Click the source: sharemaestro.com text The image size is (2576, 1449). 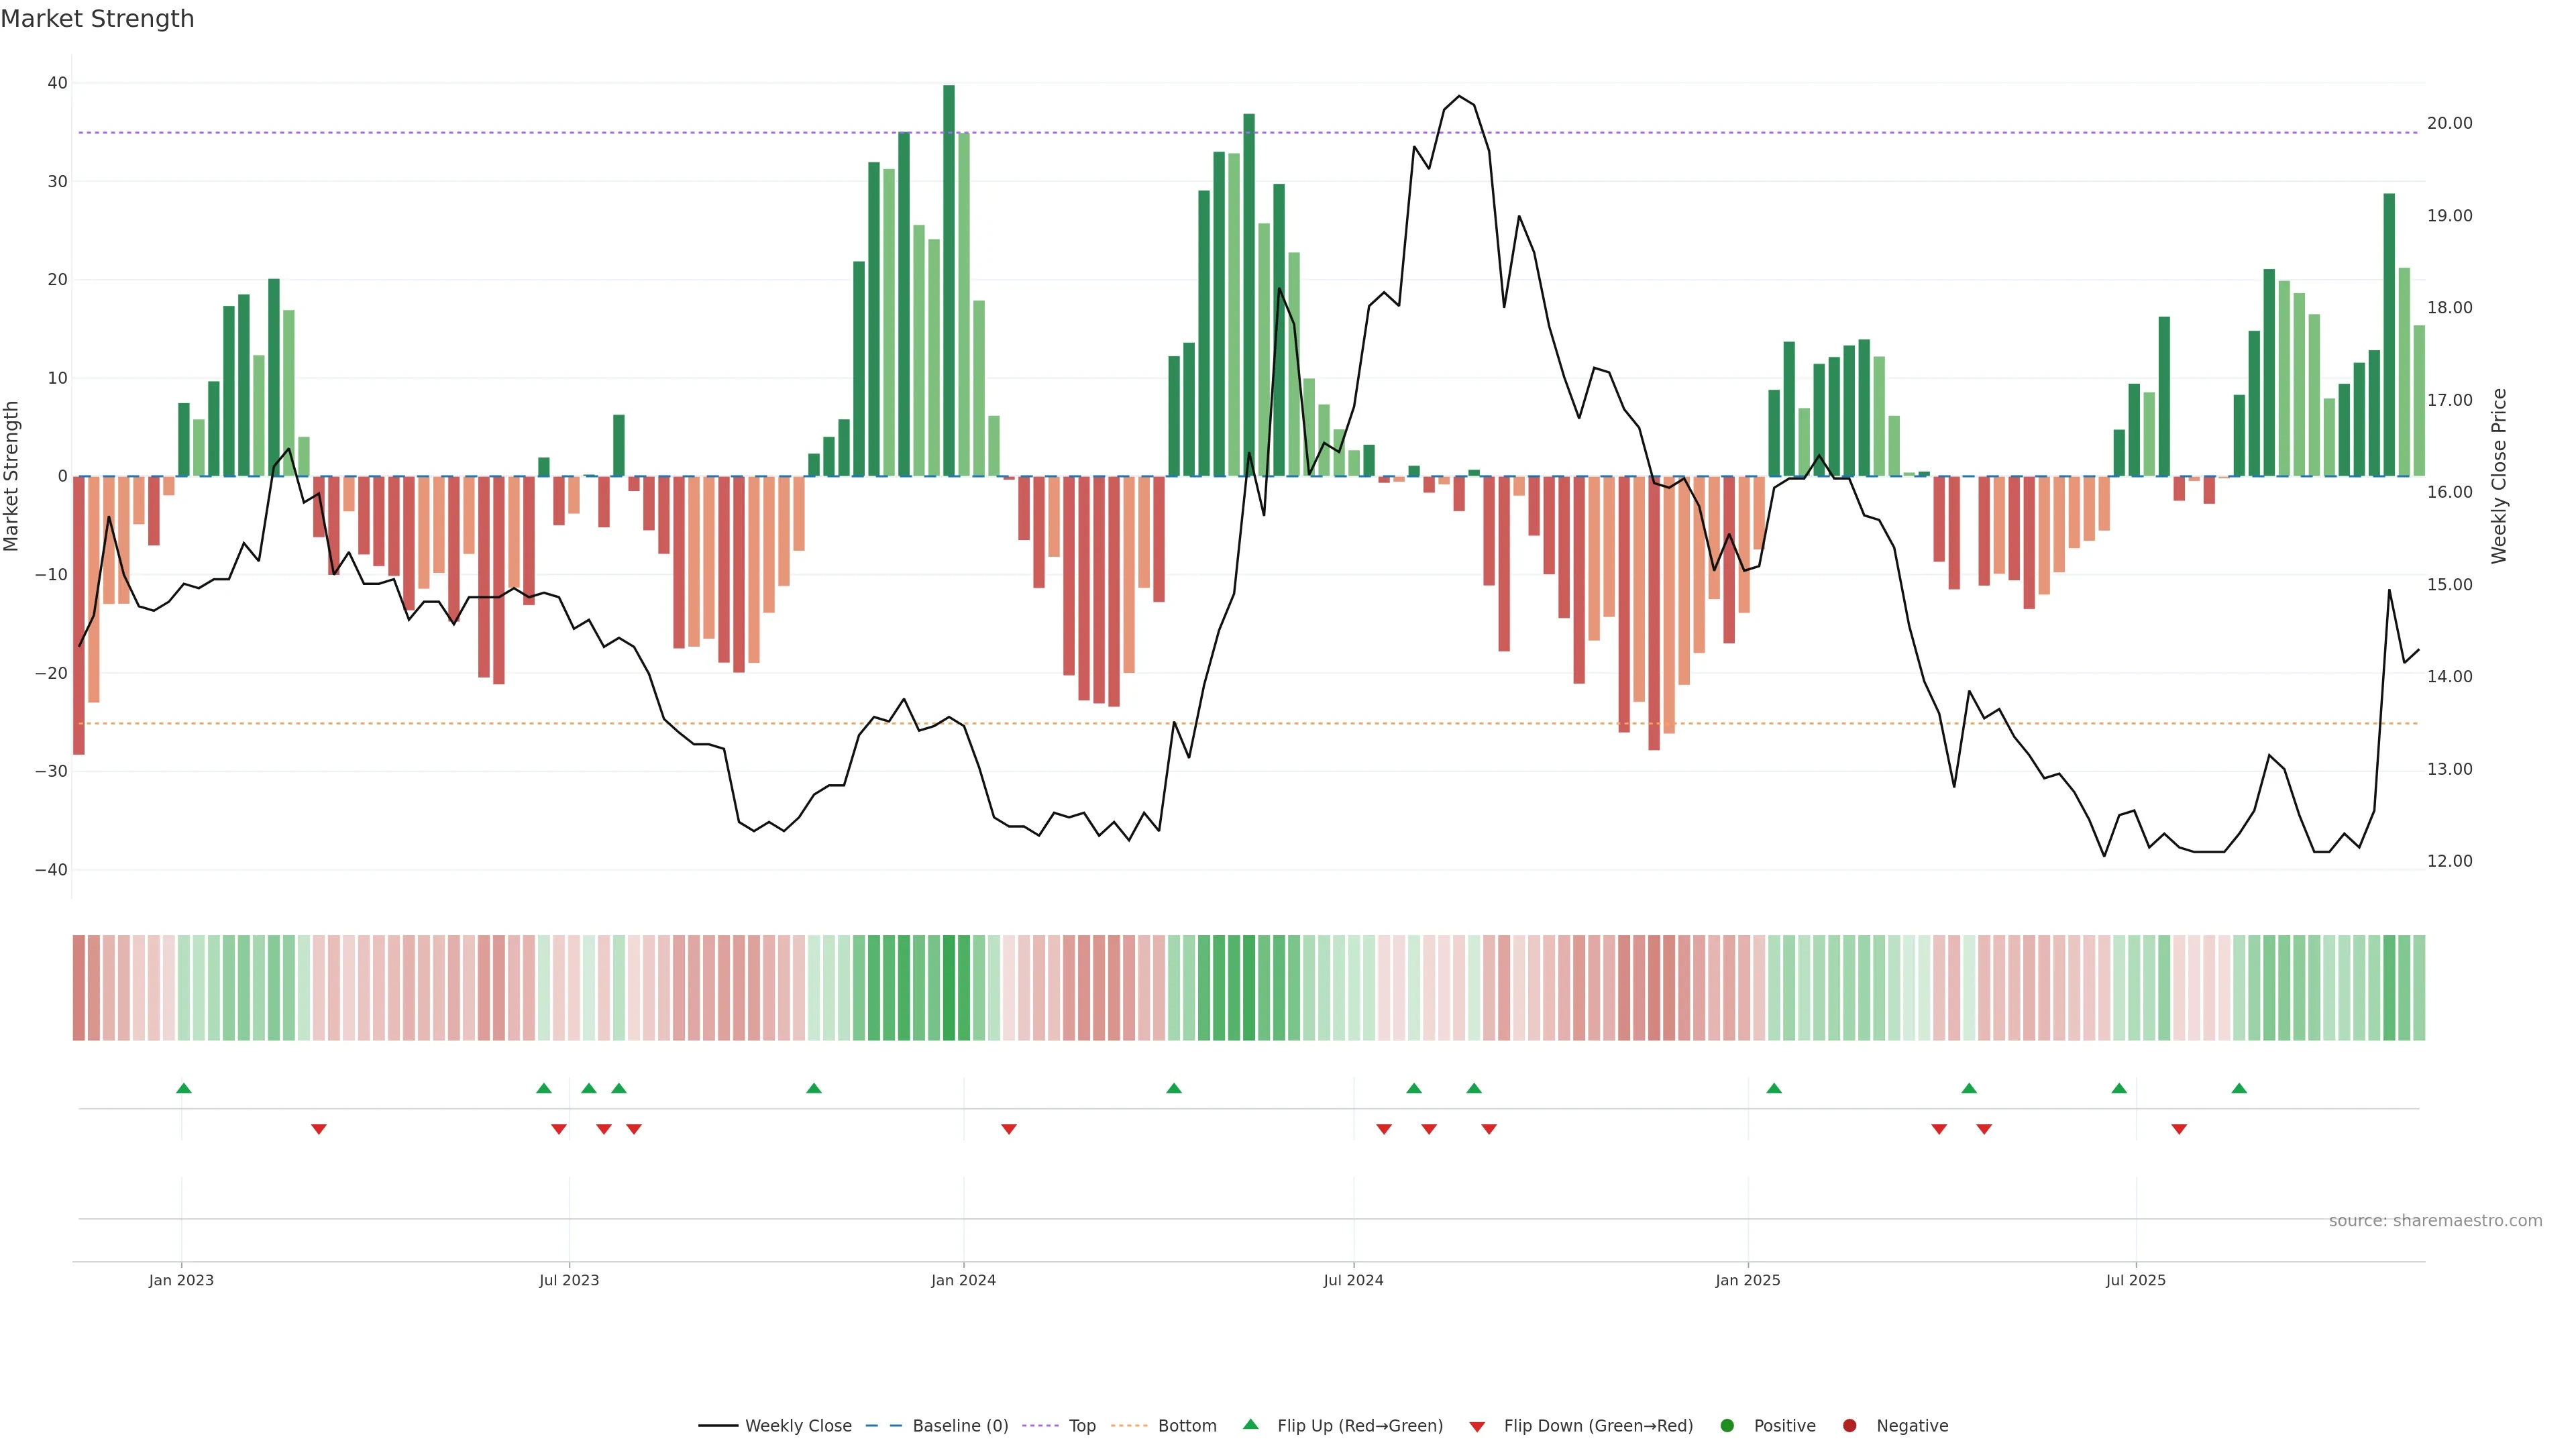pyautogui.click(x=2435, y=1220)
